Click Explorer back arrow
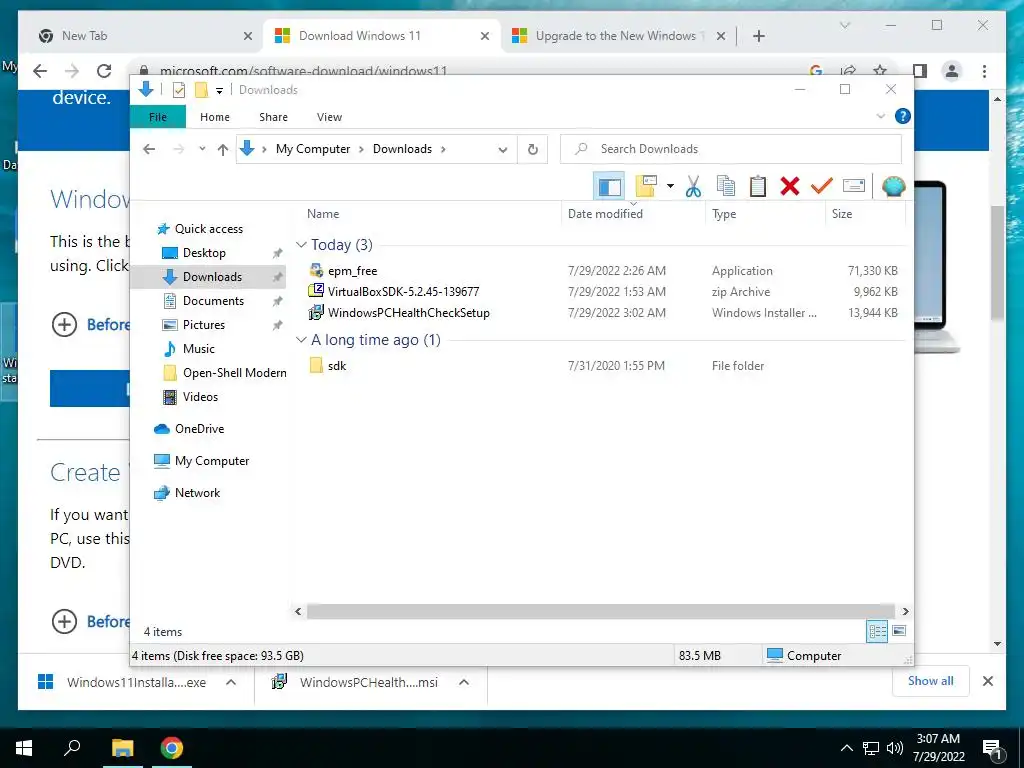 [x=149, y=150]
